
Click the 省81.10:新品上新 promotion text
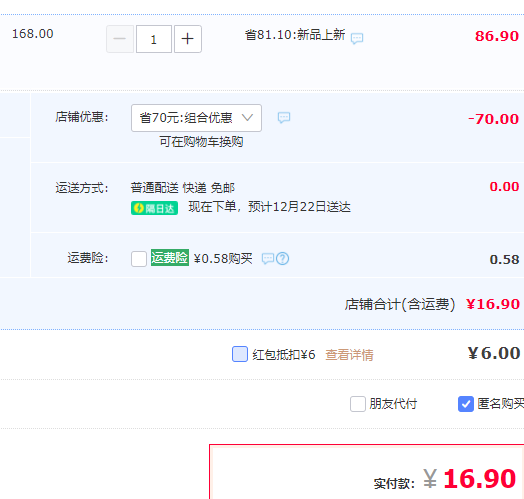point(295,35)
